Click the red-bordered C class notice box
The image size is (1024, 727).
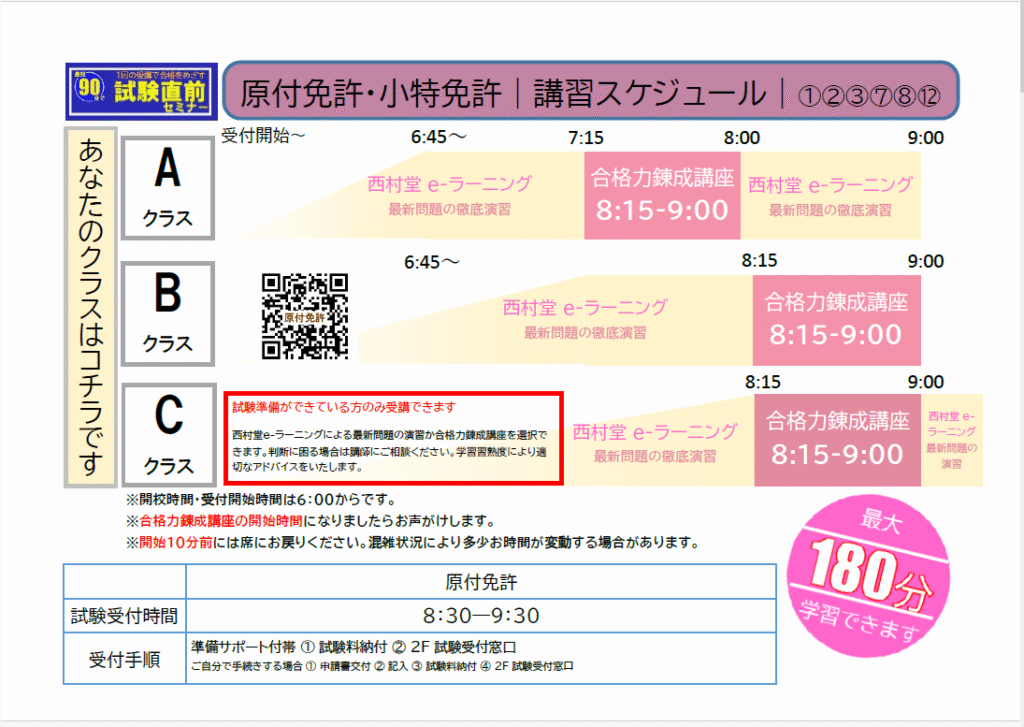394,437
